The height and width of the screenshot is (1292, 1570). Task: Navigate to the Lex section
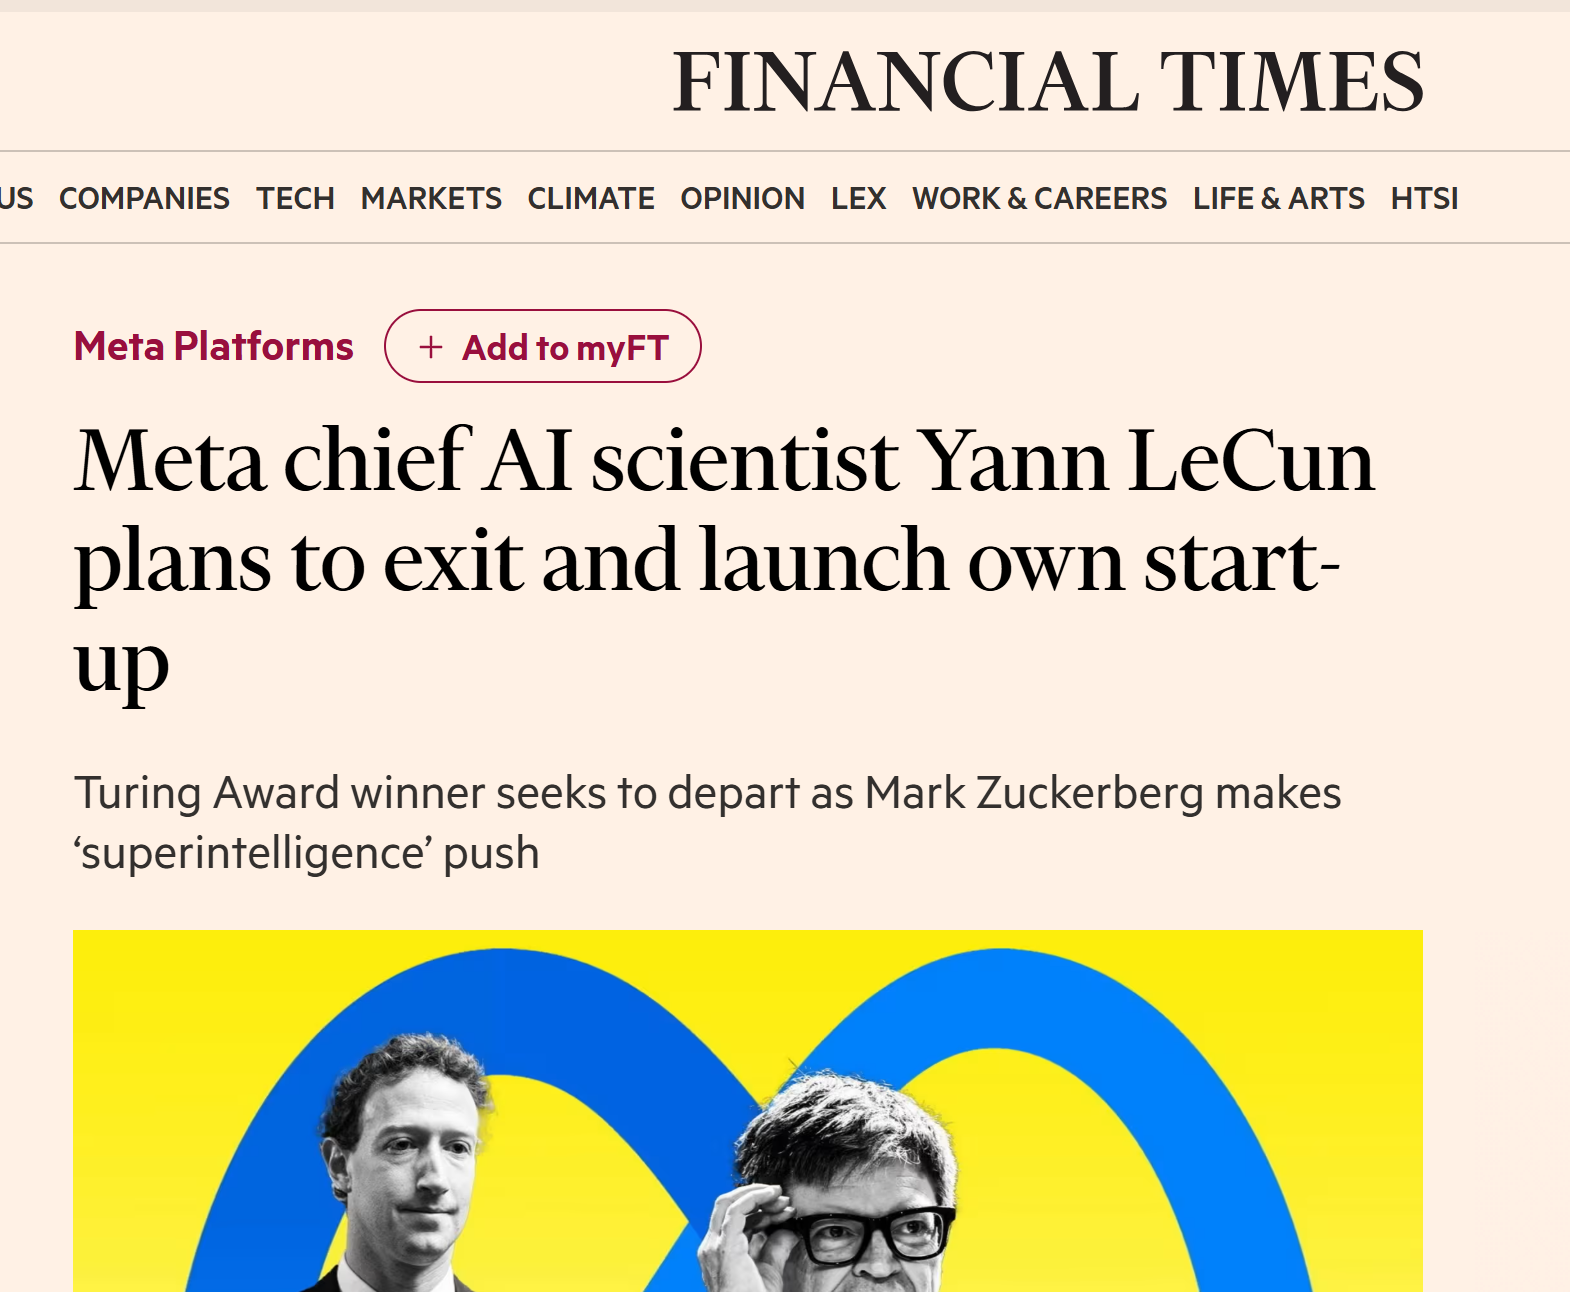858,199
